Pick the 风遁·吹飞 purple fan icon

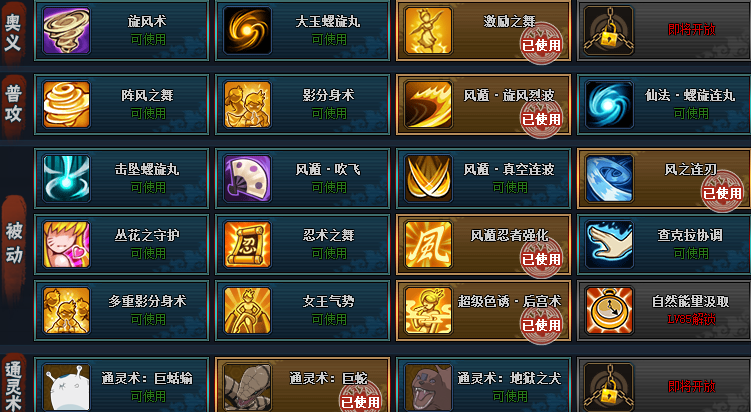[x=247, y=178]
